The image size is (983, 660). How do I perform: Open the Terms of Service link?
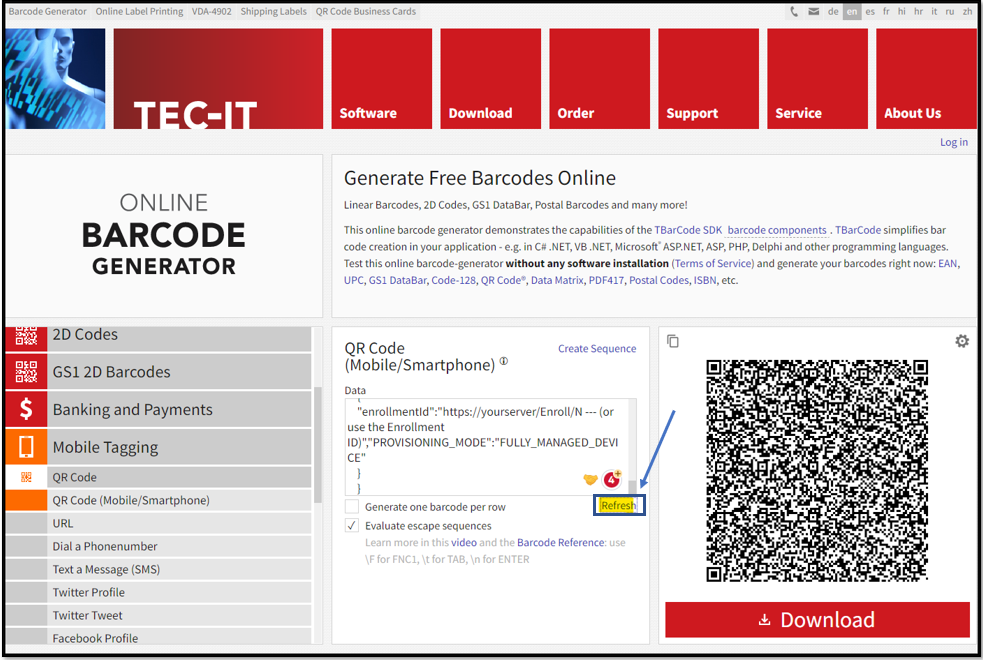point(714,263)
